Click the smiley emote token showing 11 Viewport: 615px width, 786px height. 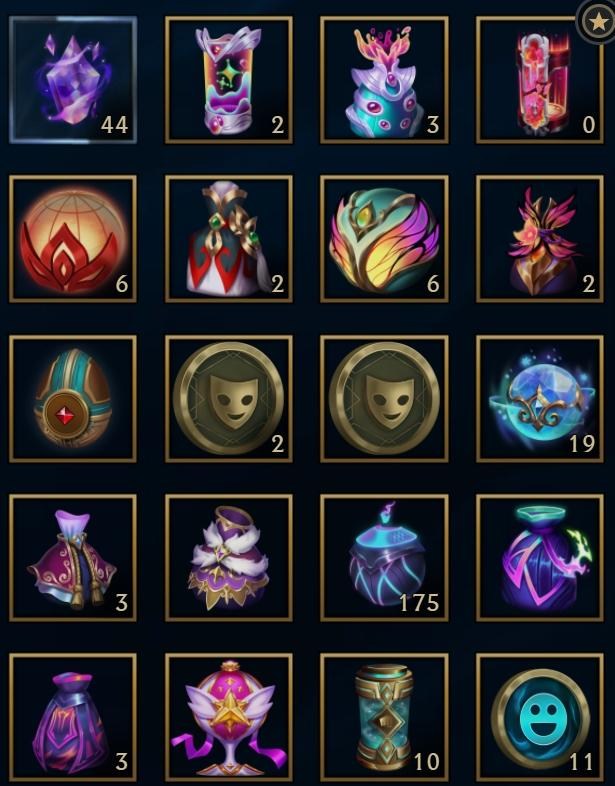[x=540, y=717]
